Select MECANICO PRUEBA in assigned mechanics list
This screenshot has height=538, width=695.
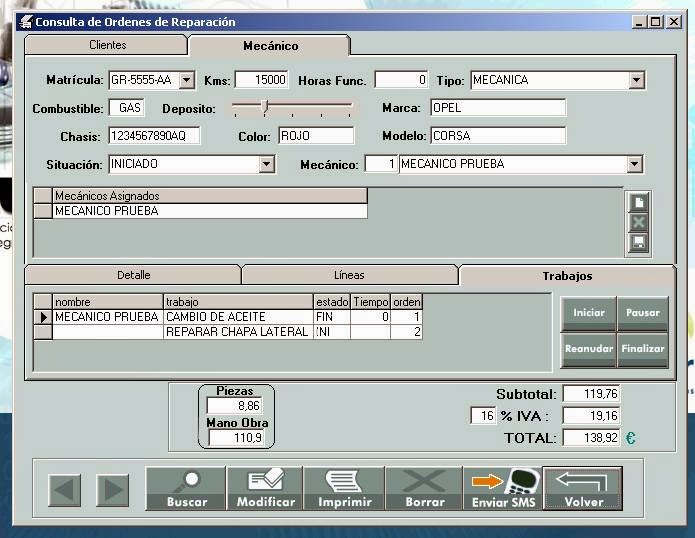pos(210,211)
